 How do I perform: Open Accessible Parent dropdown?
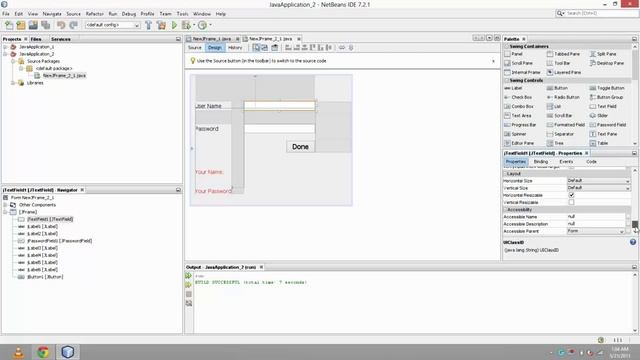pos(622,231)
